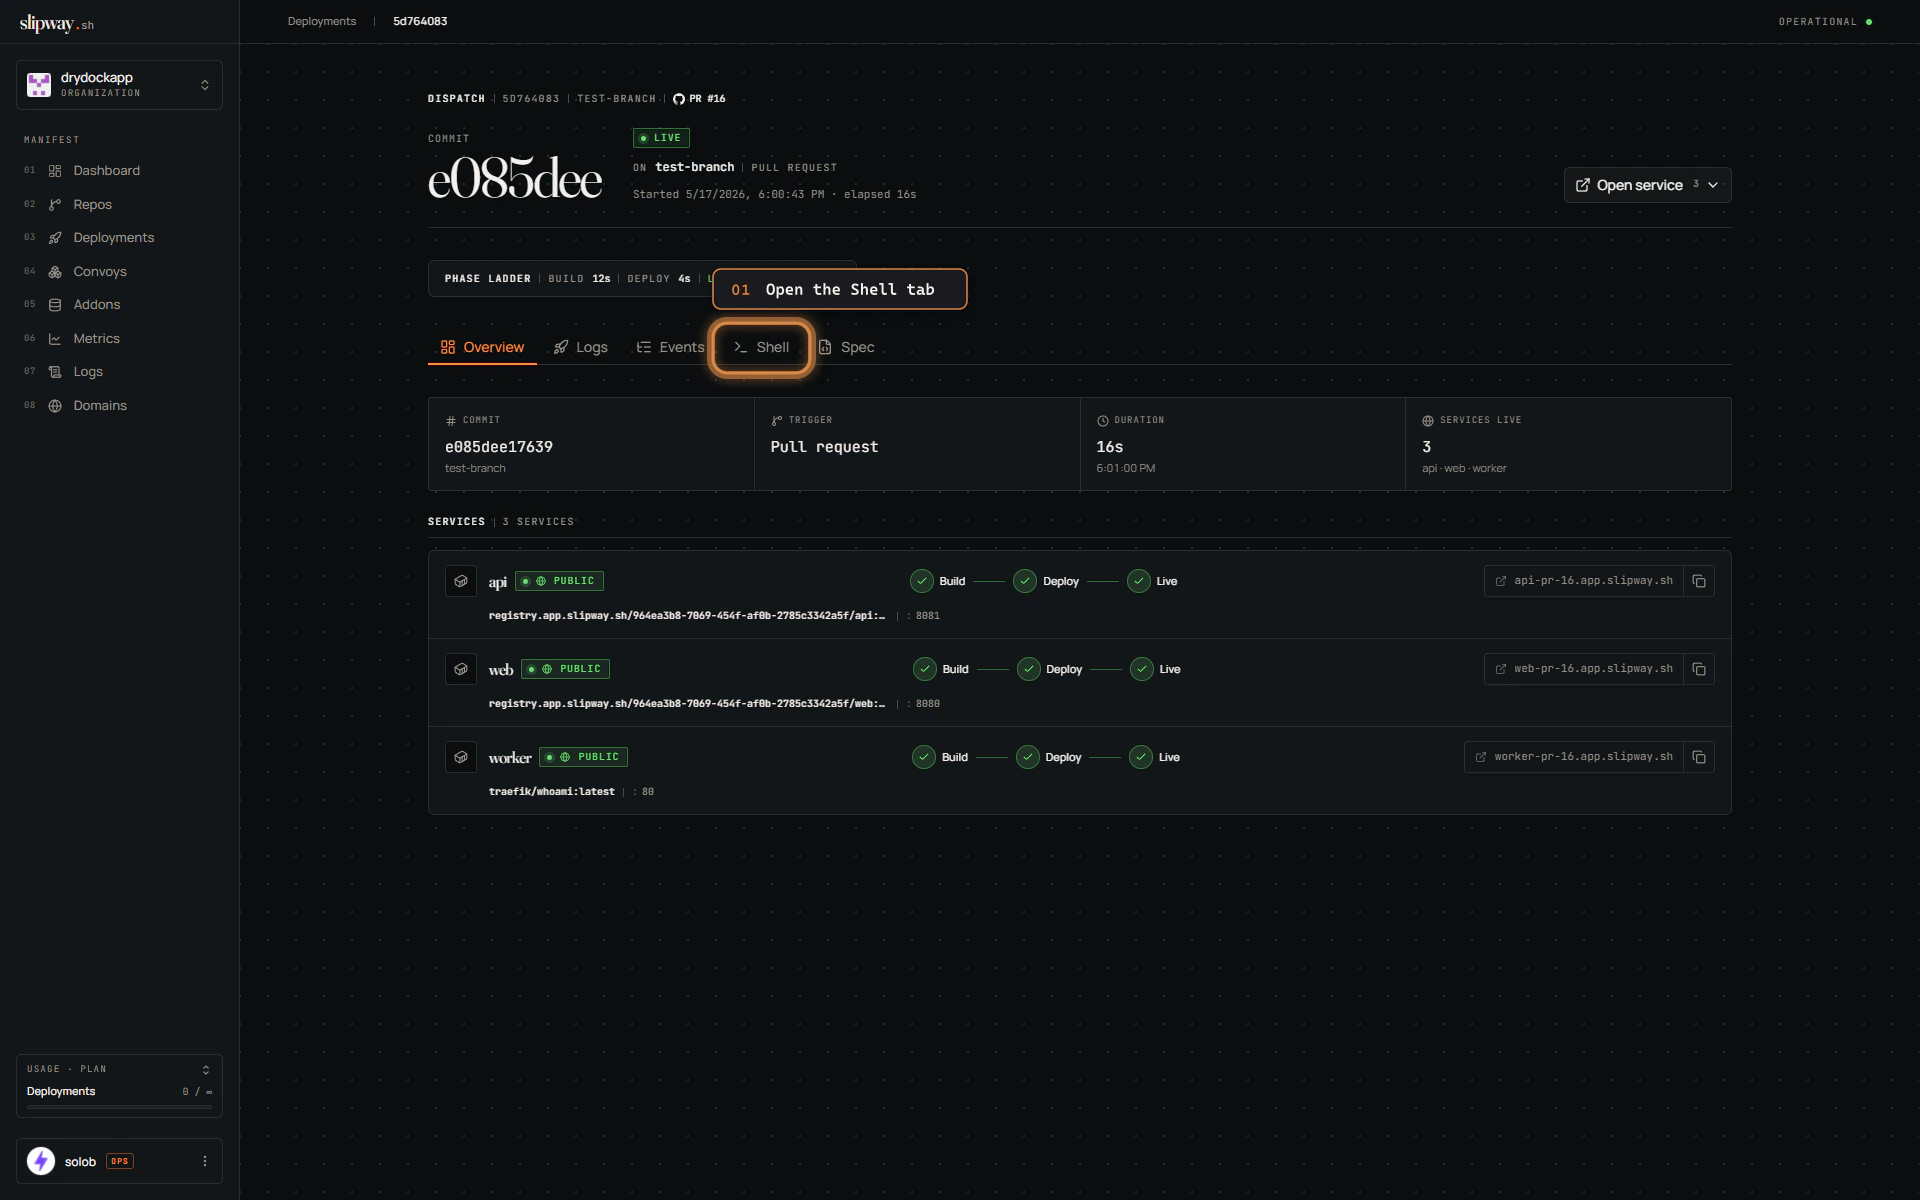This screenshot has width=1920, height=1200.
Task: Expand the Usage Plan panel chevron
Action: pos(206,1070)
